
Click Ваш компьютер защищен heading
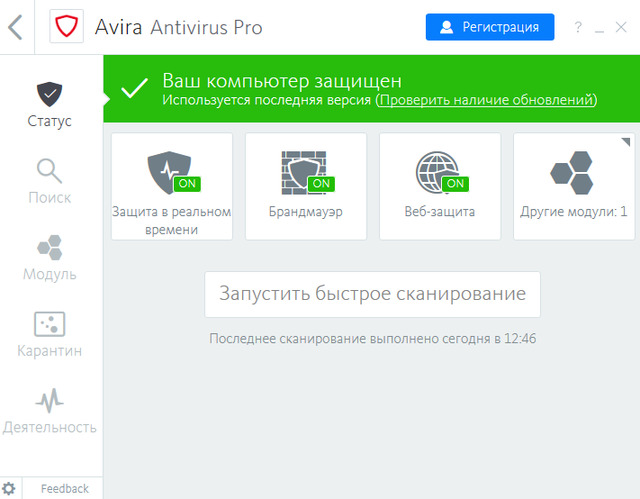click(282, 81)
